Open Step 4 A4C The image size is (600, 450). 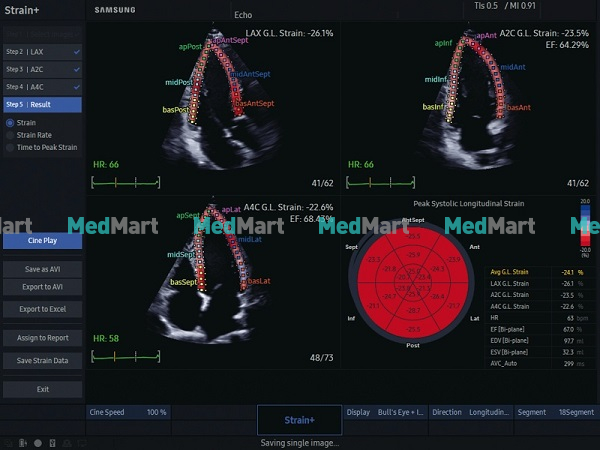(x=42, y=87)
